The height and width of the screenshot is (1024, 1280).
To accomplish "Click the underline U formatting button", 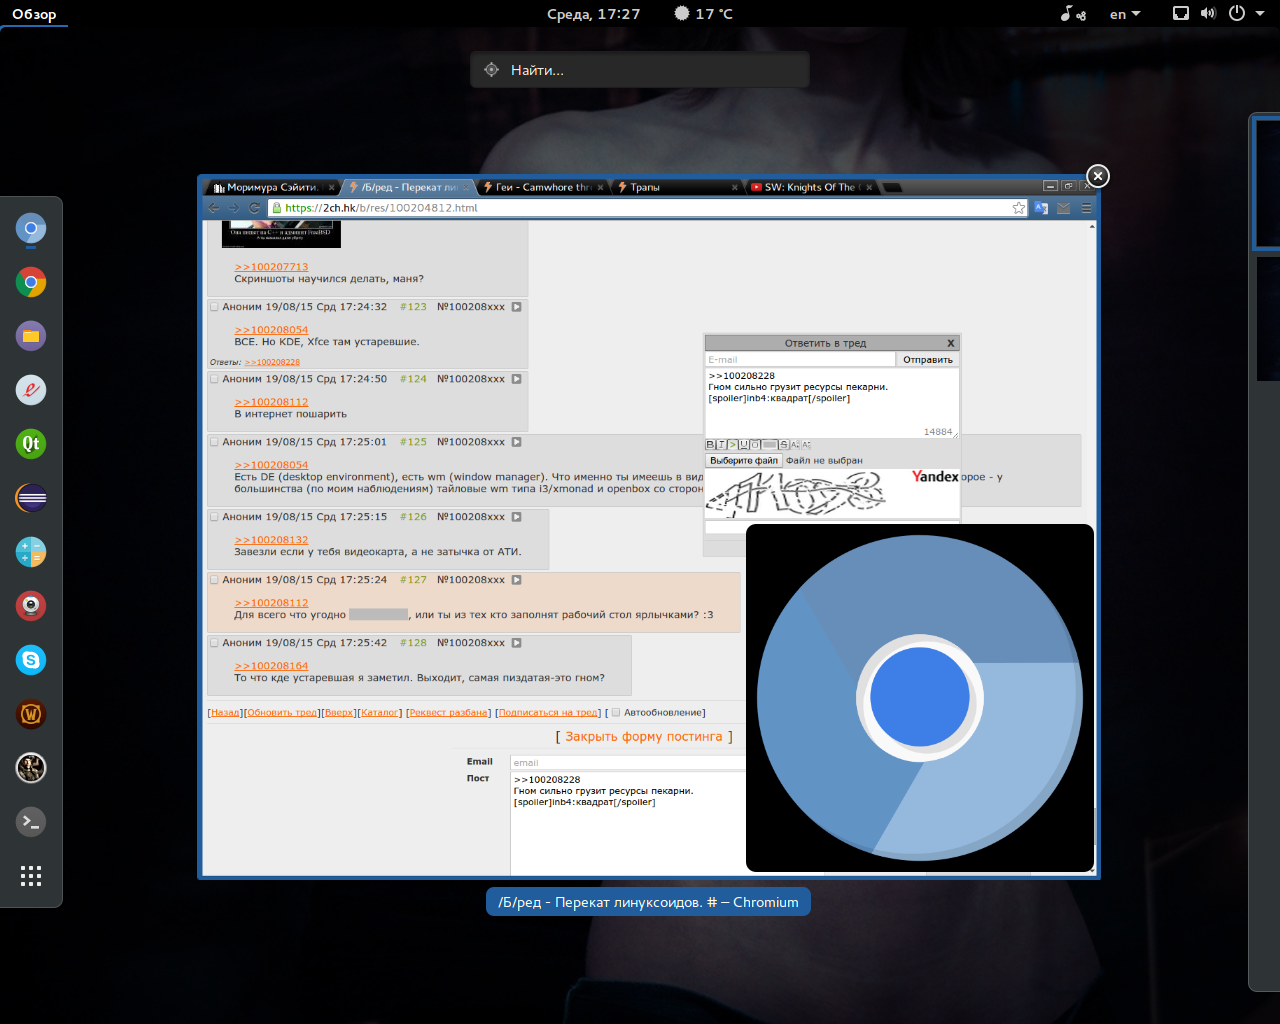I will click(743, 445).
